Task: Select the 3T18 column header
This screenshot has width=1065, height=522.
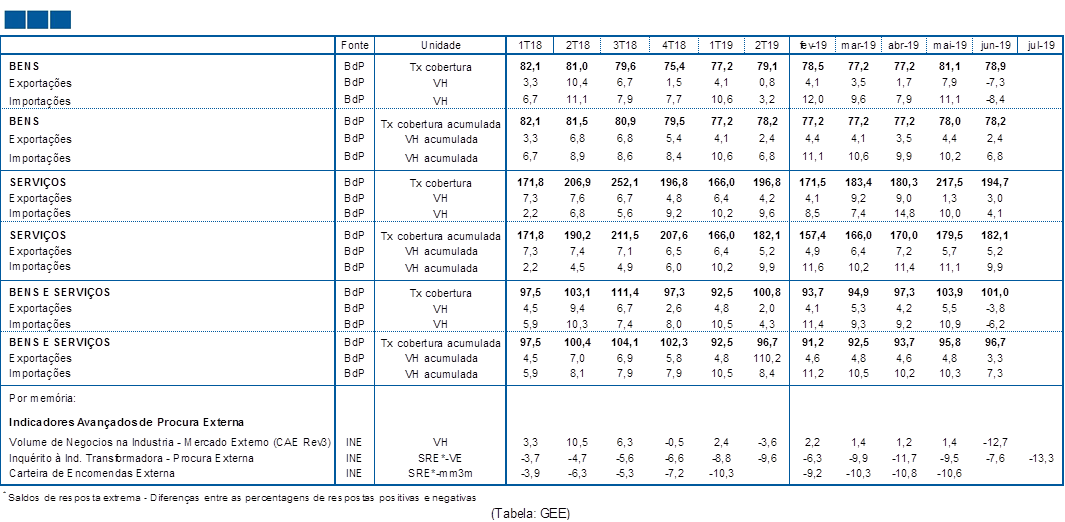Action: click(x=625, y=45)
